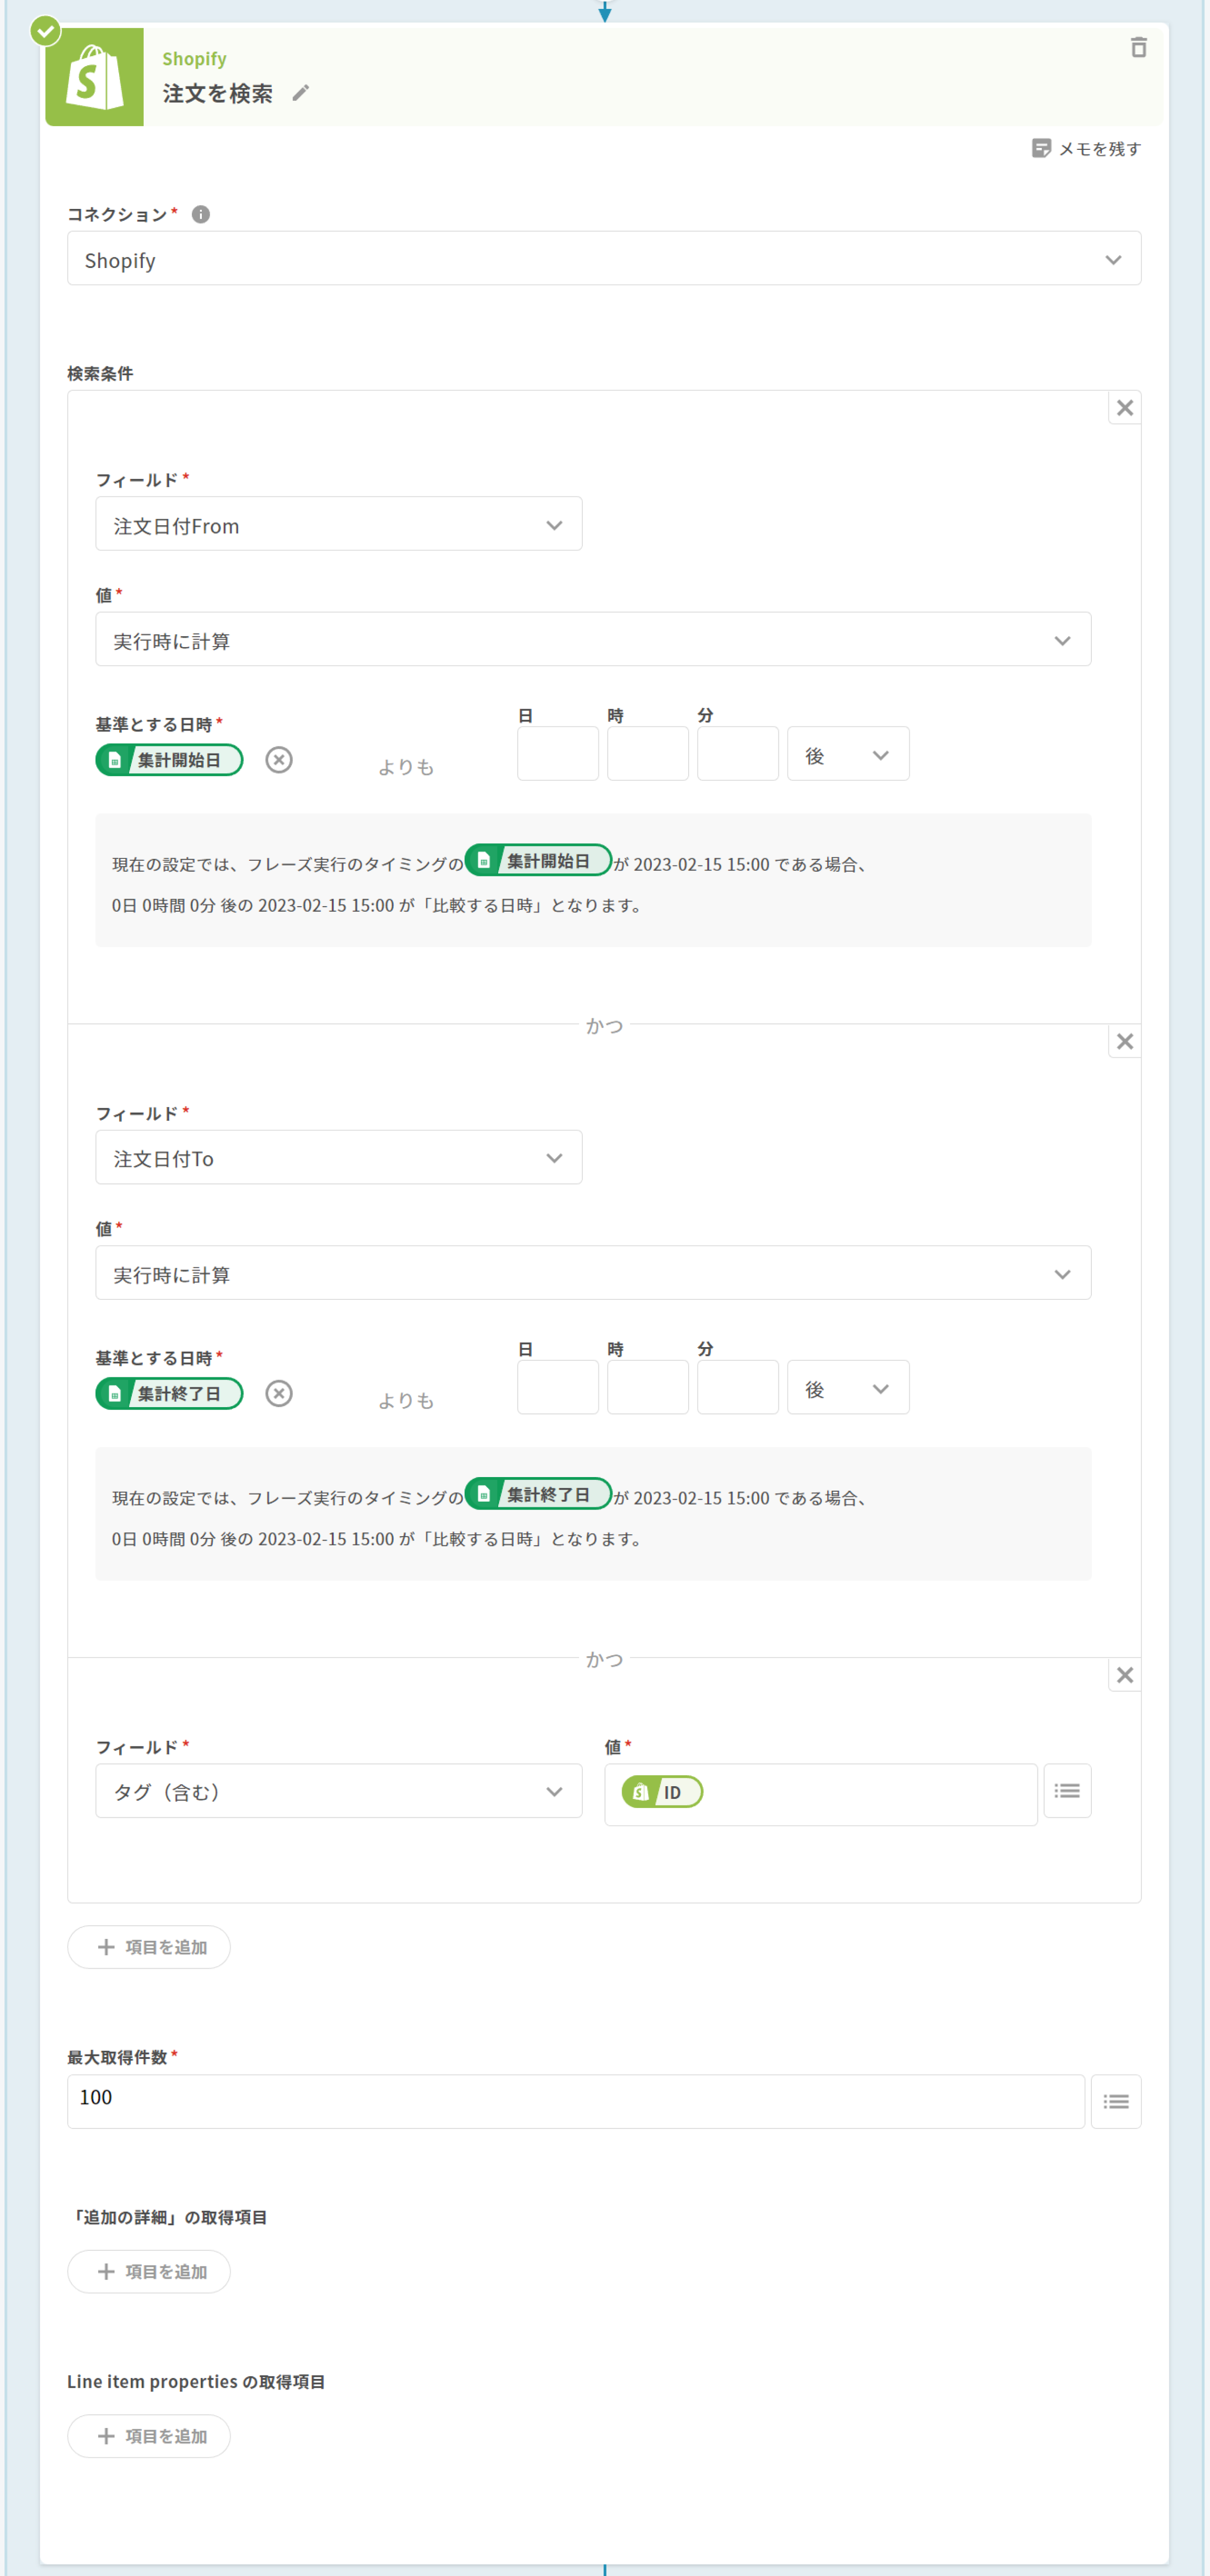Click the メモを残す note icon
This screenshot has width=1210, height=2576.
[x=1041, y=148]
